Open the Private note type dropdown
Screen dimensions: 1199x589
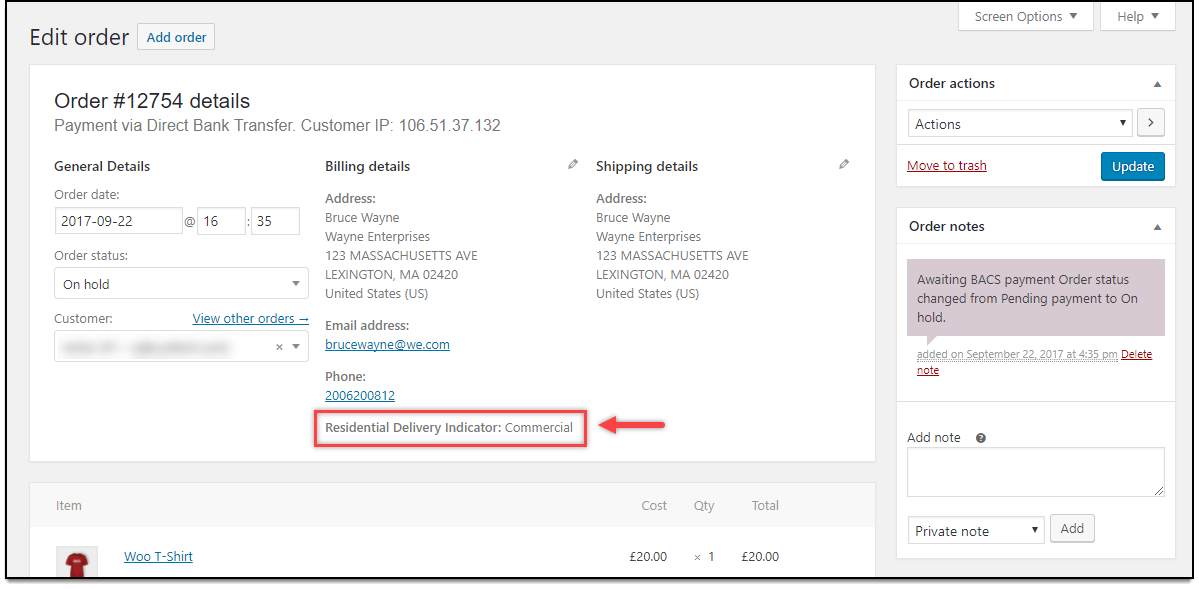(x=976, y=531)
